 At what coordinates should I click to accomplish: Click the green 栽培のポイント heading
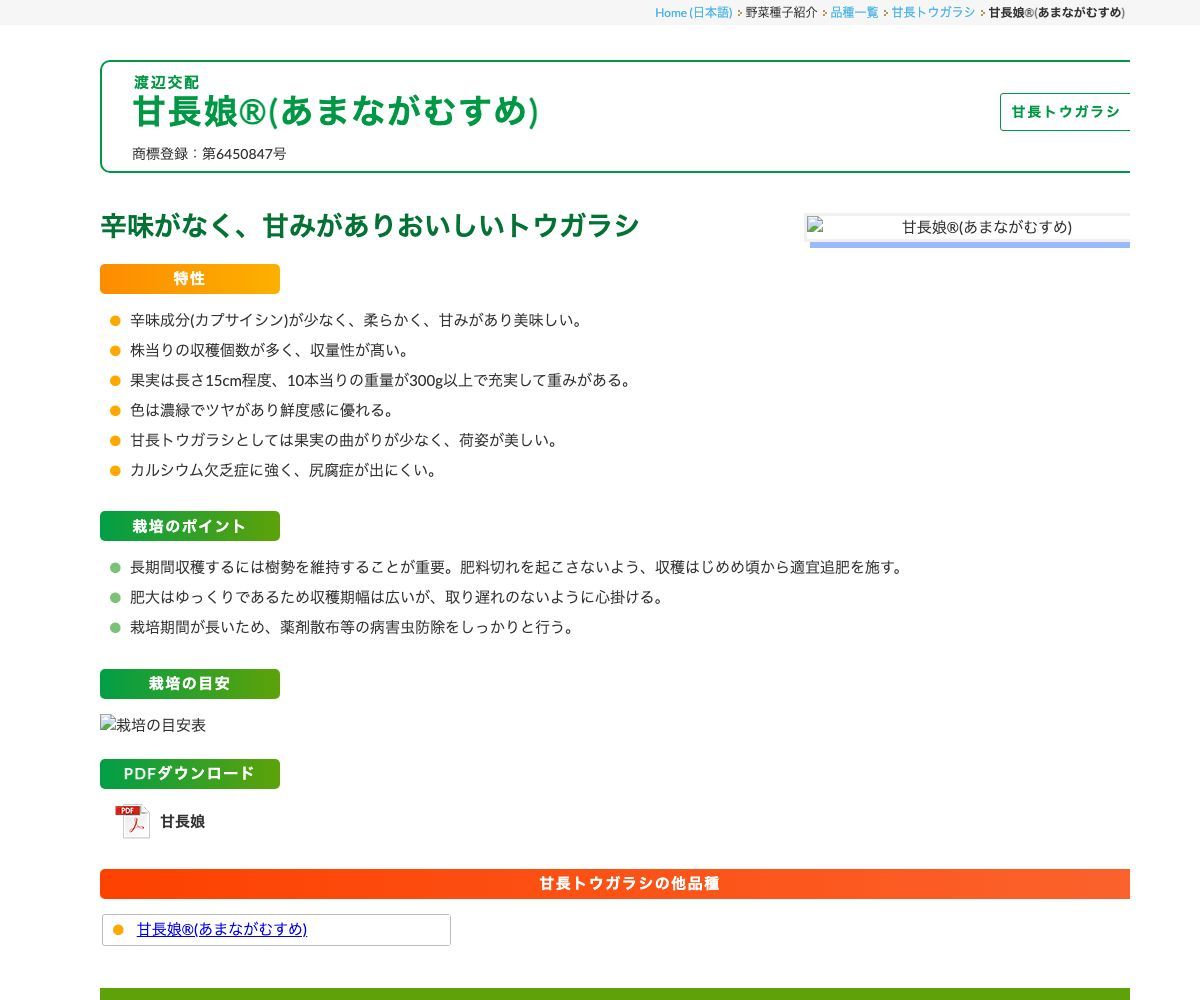click(190, 526)
